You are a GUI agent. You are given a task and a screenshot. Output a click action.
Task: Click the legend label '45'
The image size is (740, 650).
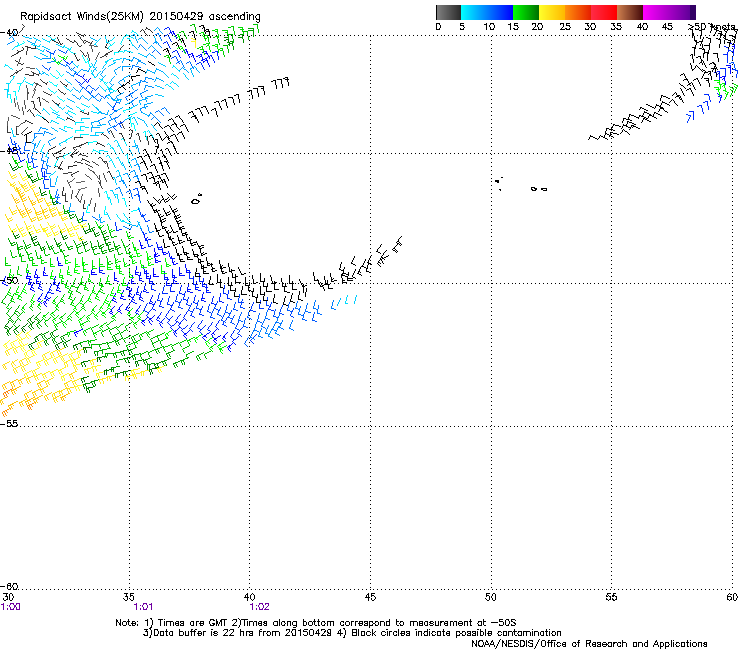click(x=667, y=27)
